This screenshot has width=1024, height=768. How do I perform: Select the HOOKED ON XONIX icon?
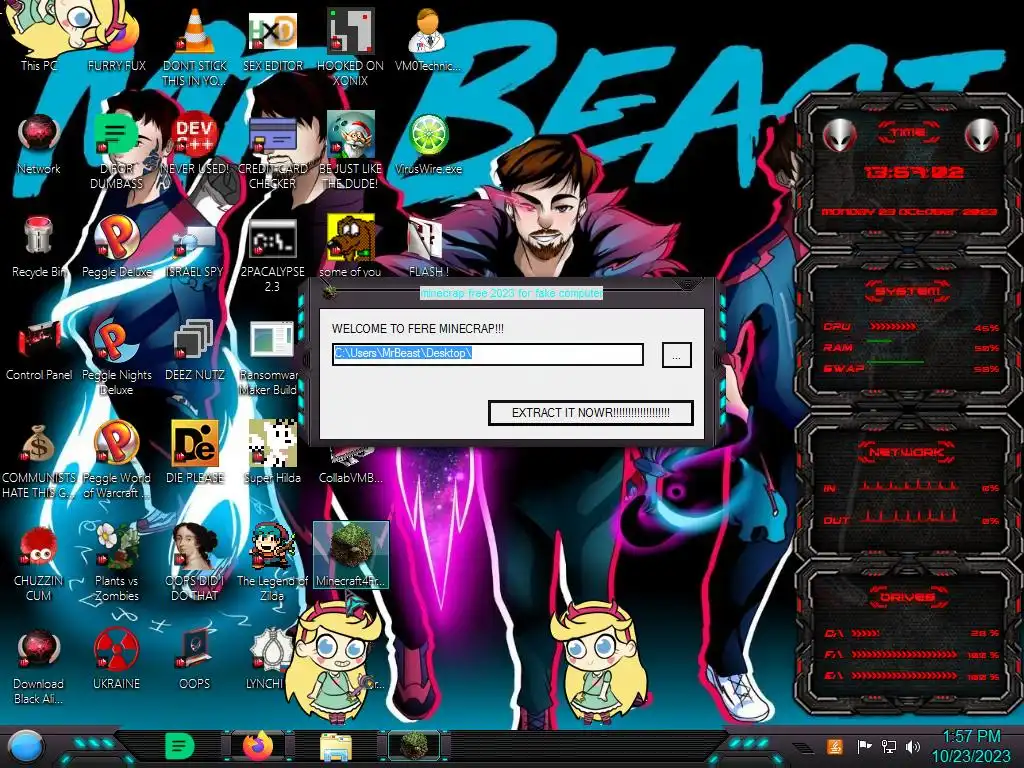pyautogui.click(x=350, y=46)
